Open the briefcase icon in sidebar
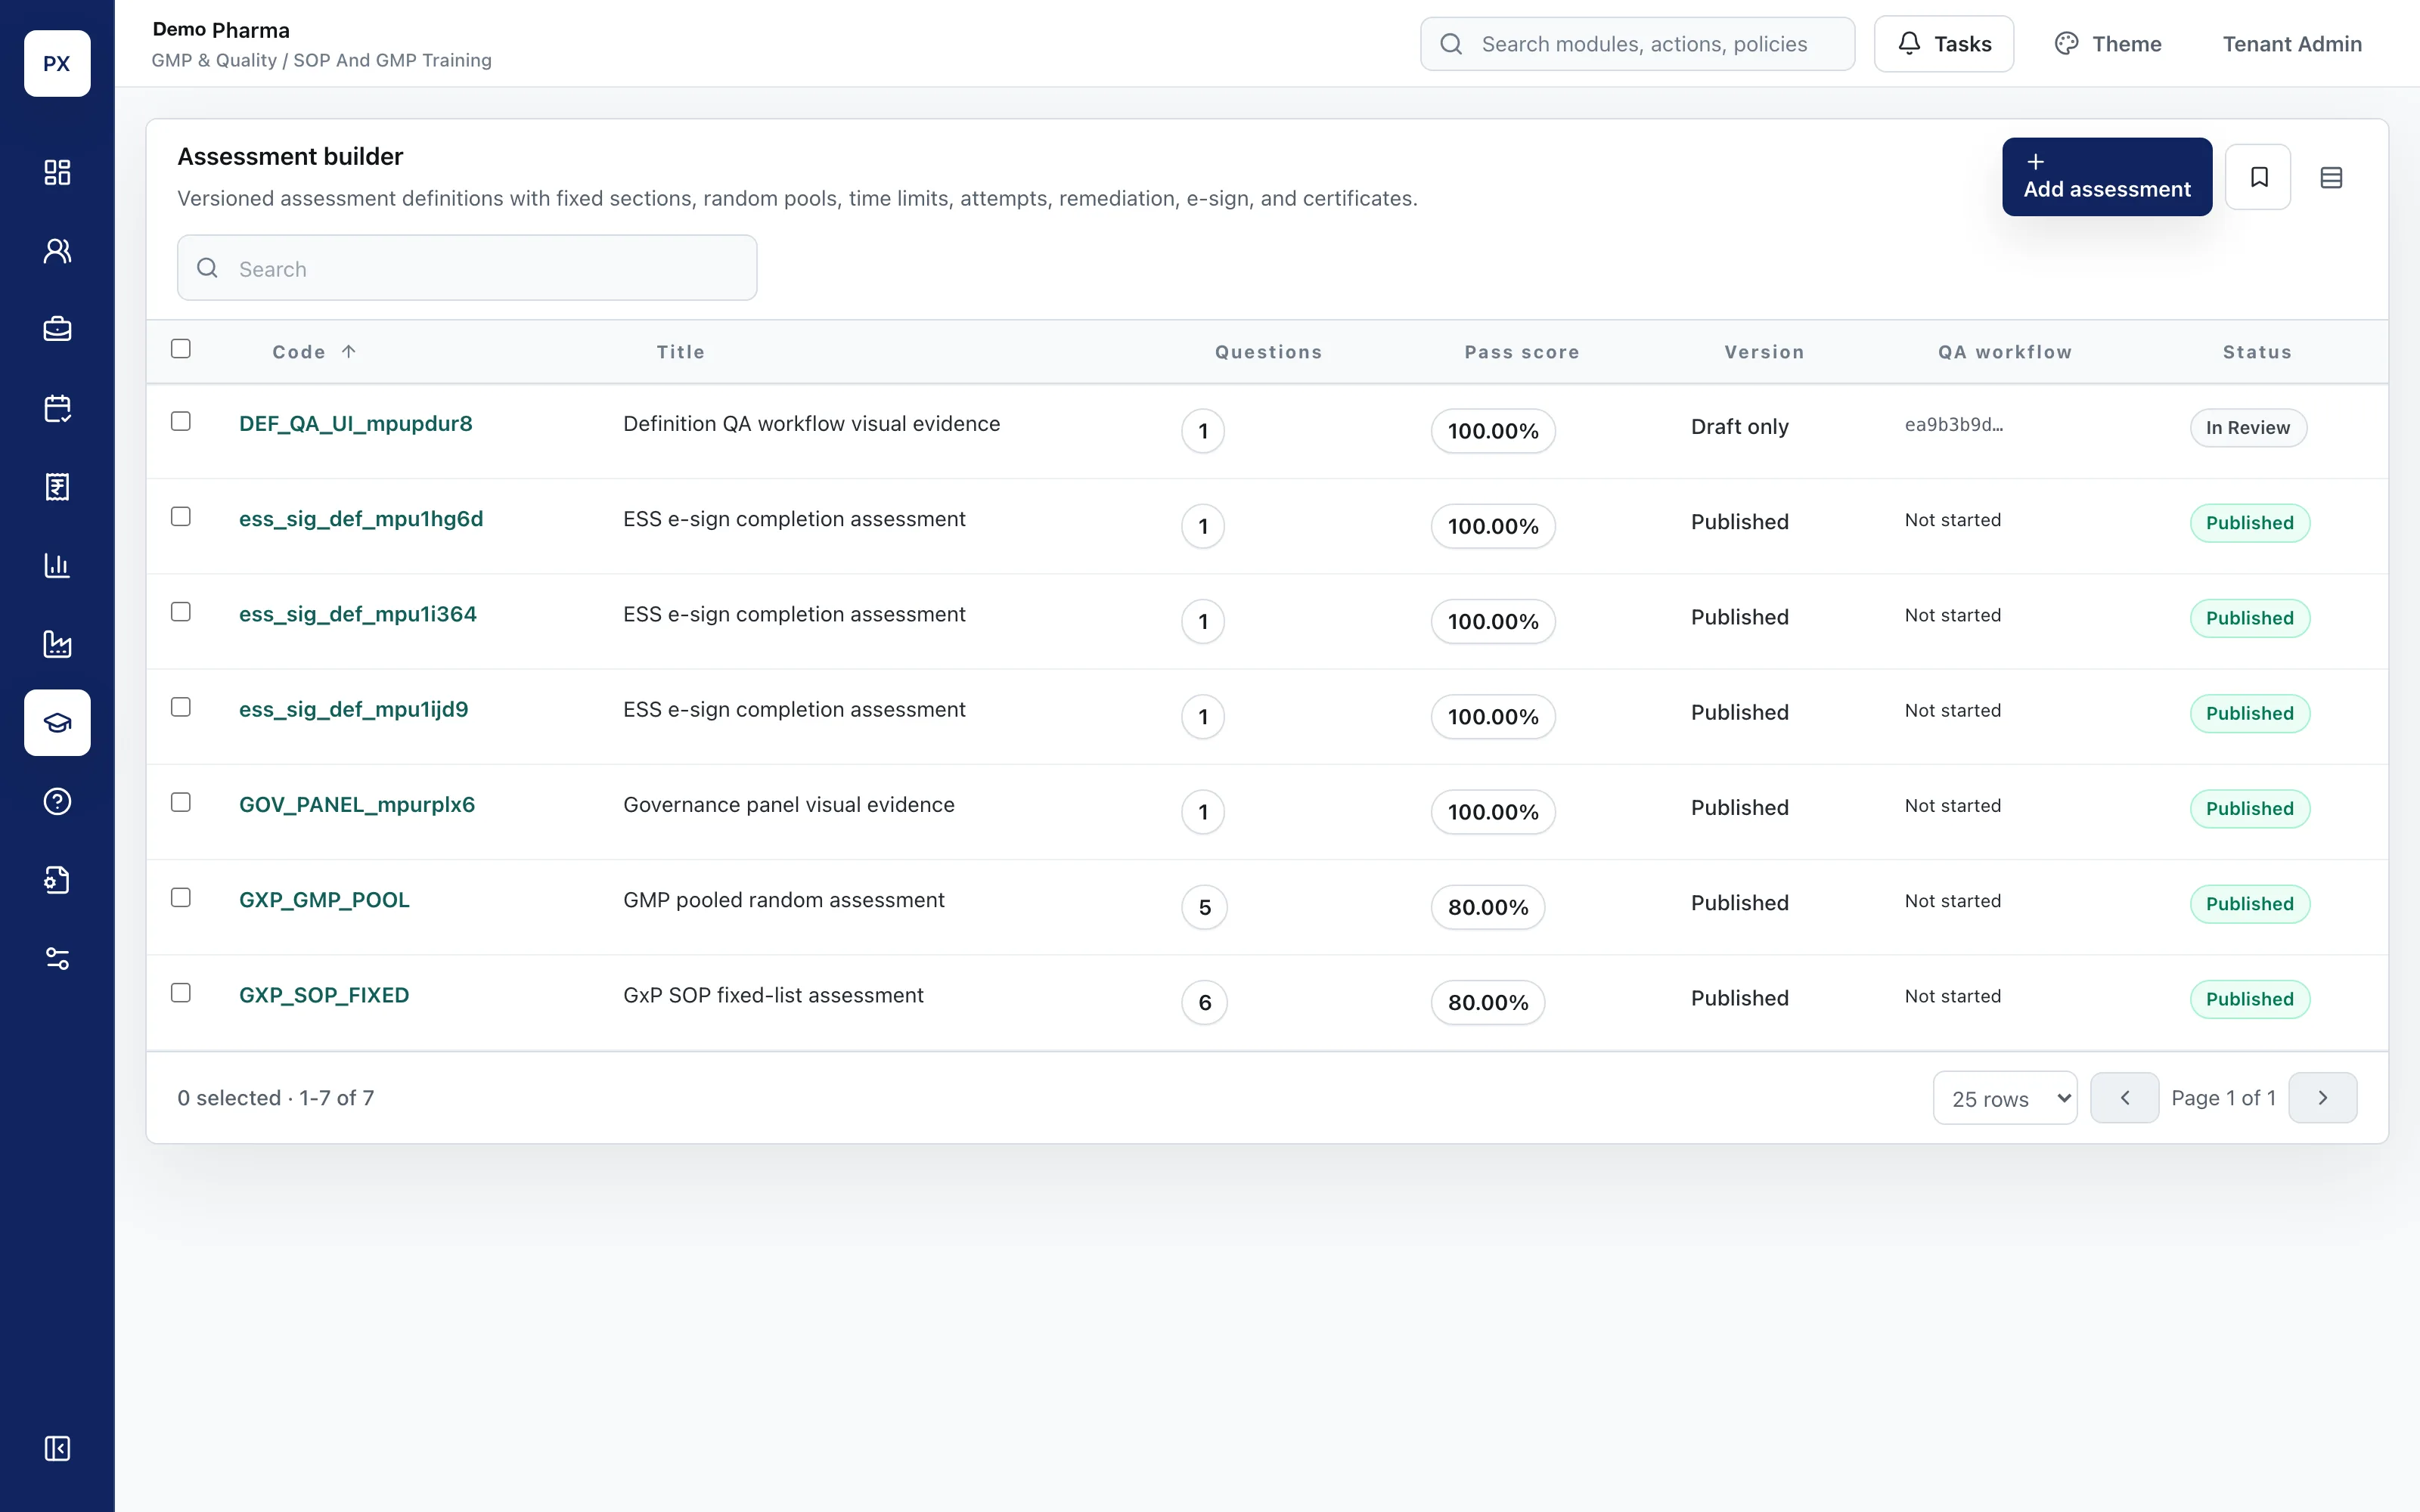This screenshot has height=1512, width=2420. 57,329
